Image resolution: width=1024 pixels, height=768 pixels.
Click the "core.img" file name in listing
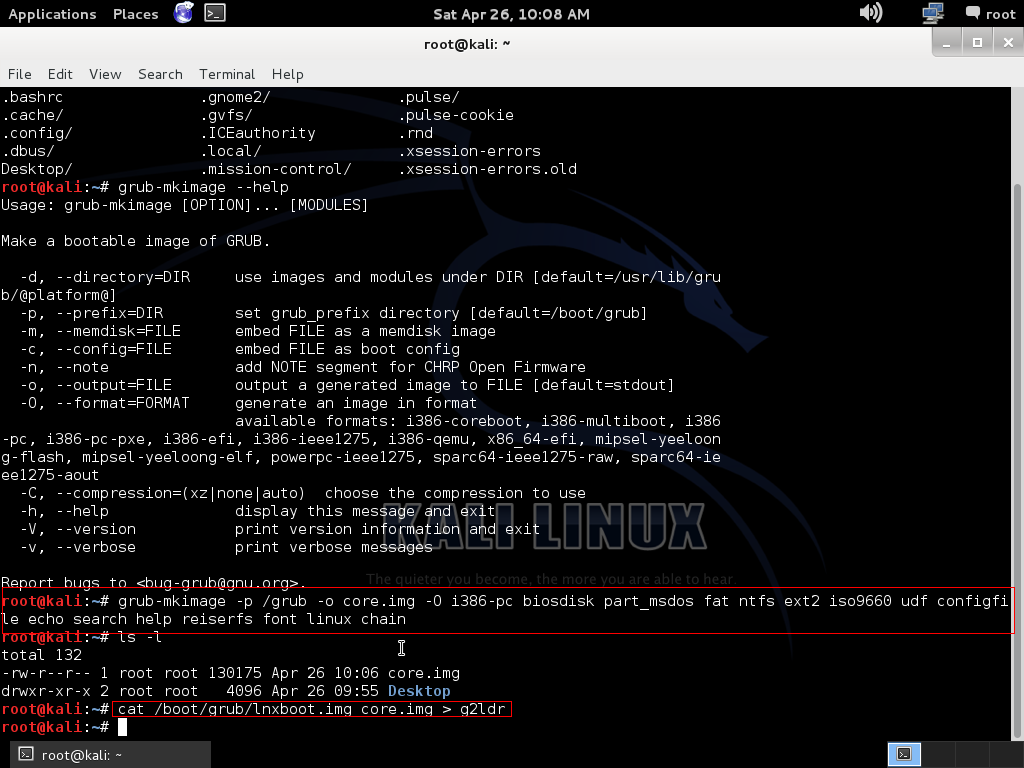tap(424, 673)
